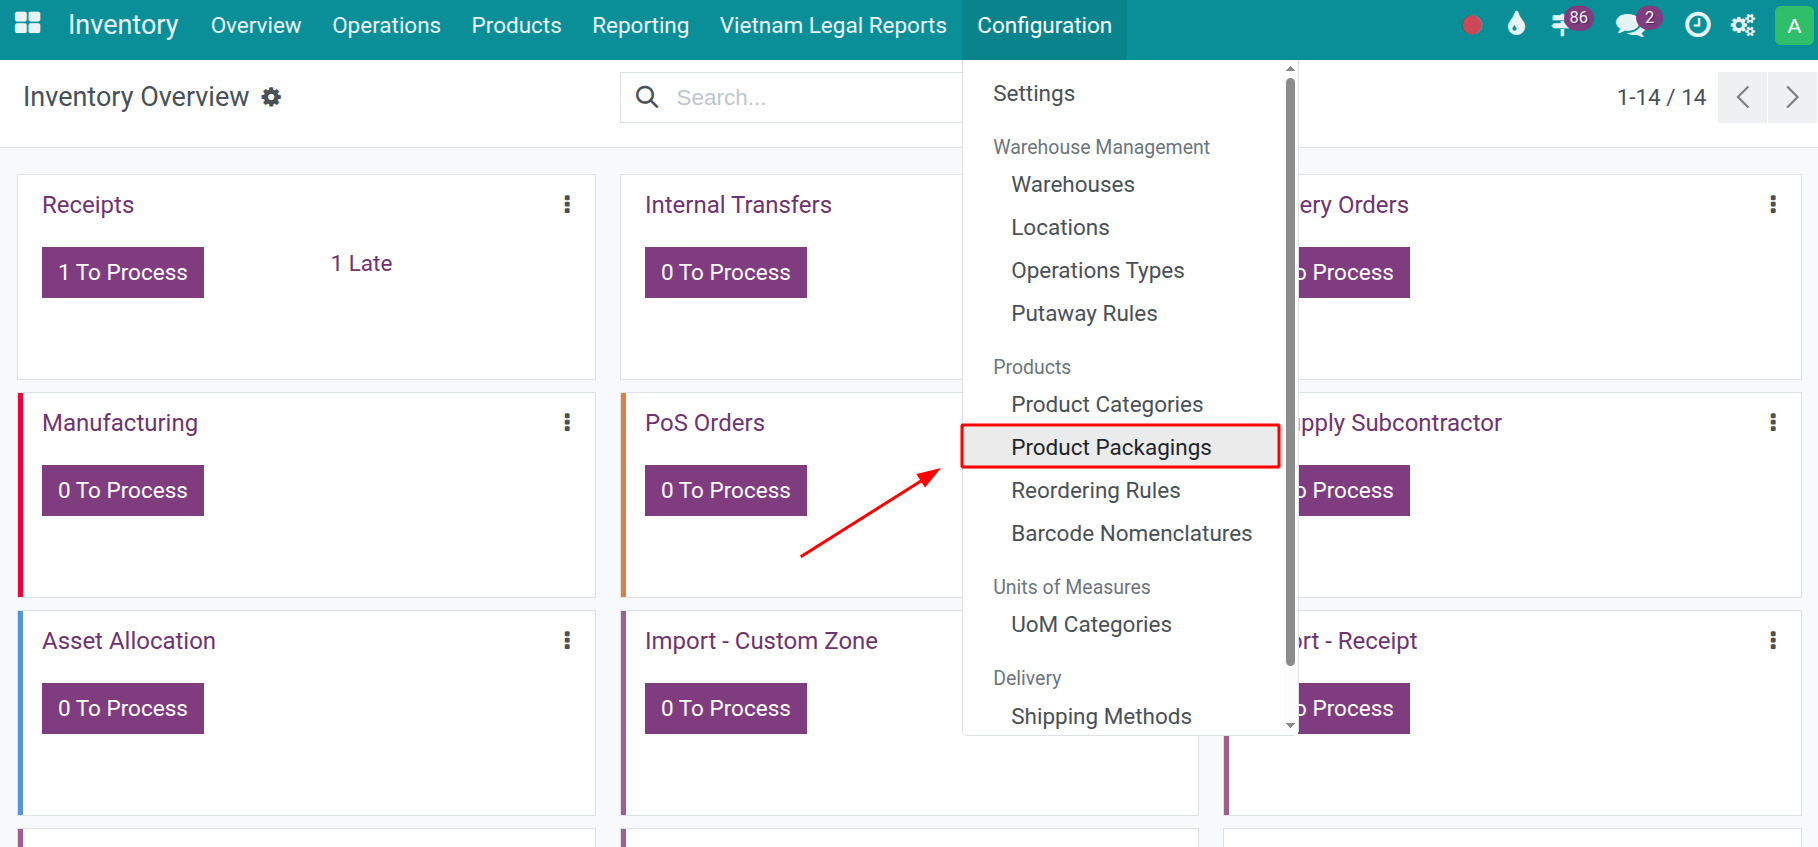Go to next page using right arrow
This screenshot has width=1818, height=847.
pyautogui.click(x=1792, y=97)
